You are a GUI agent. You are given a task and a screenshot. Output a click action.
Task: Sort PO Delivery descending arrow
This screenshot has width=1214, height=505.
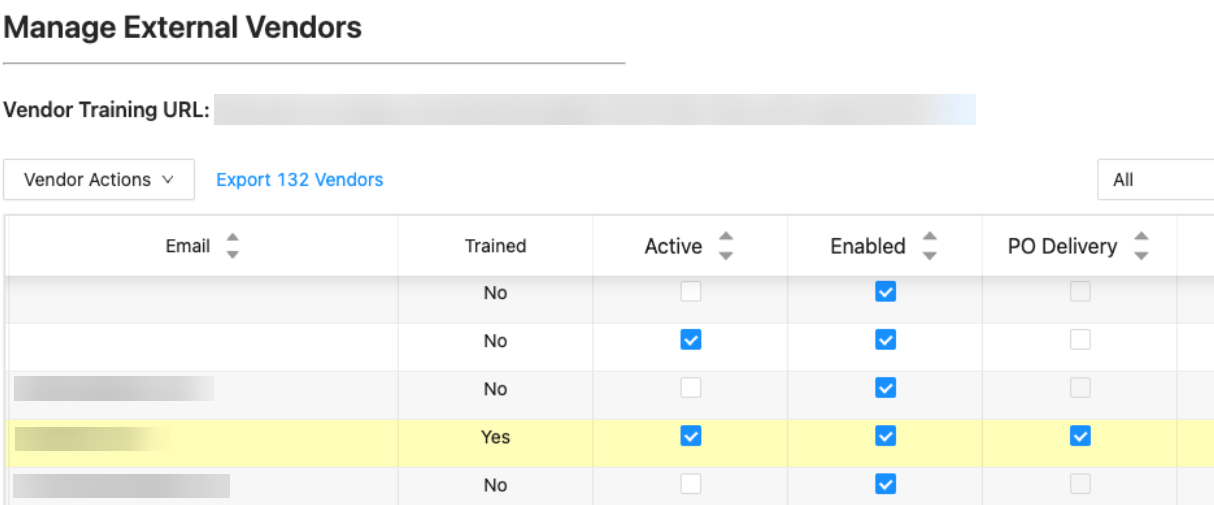point(1141,254)
